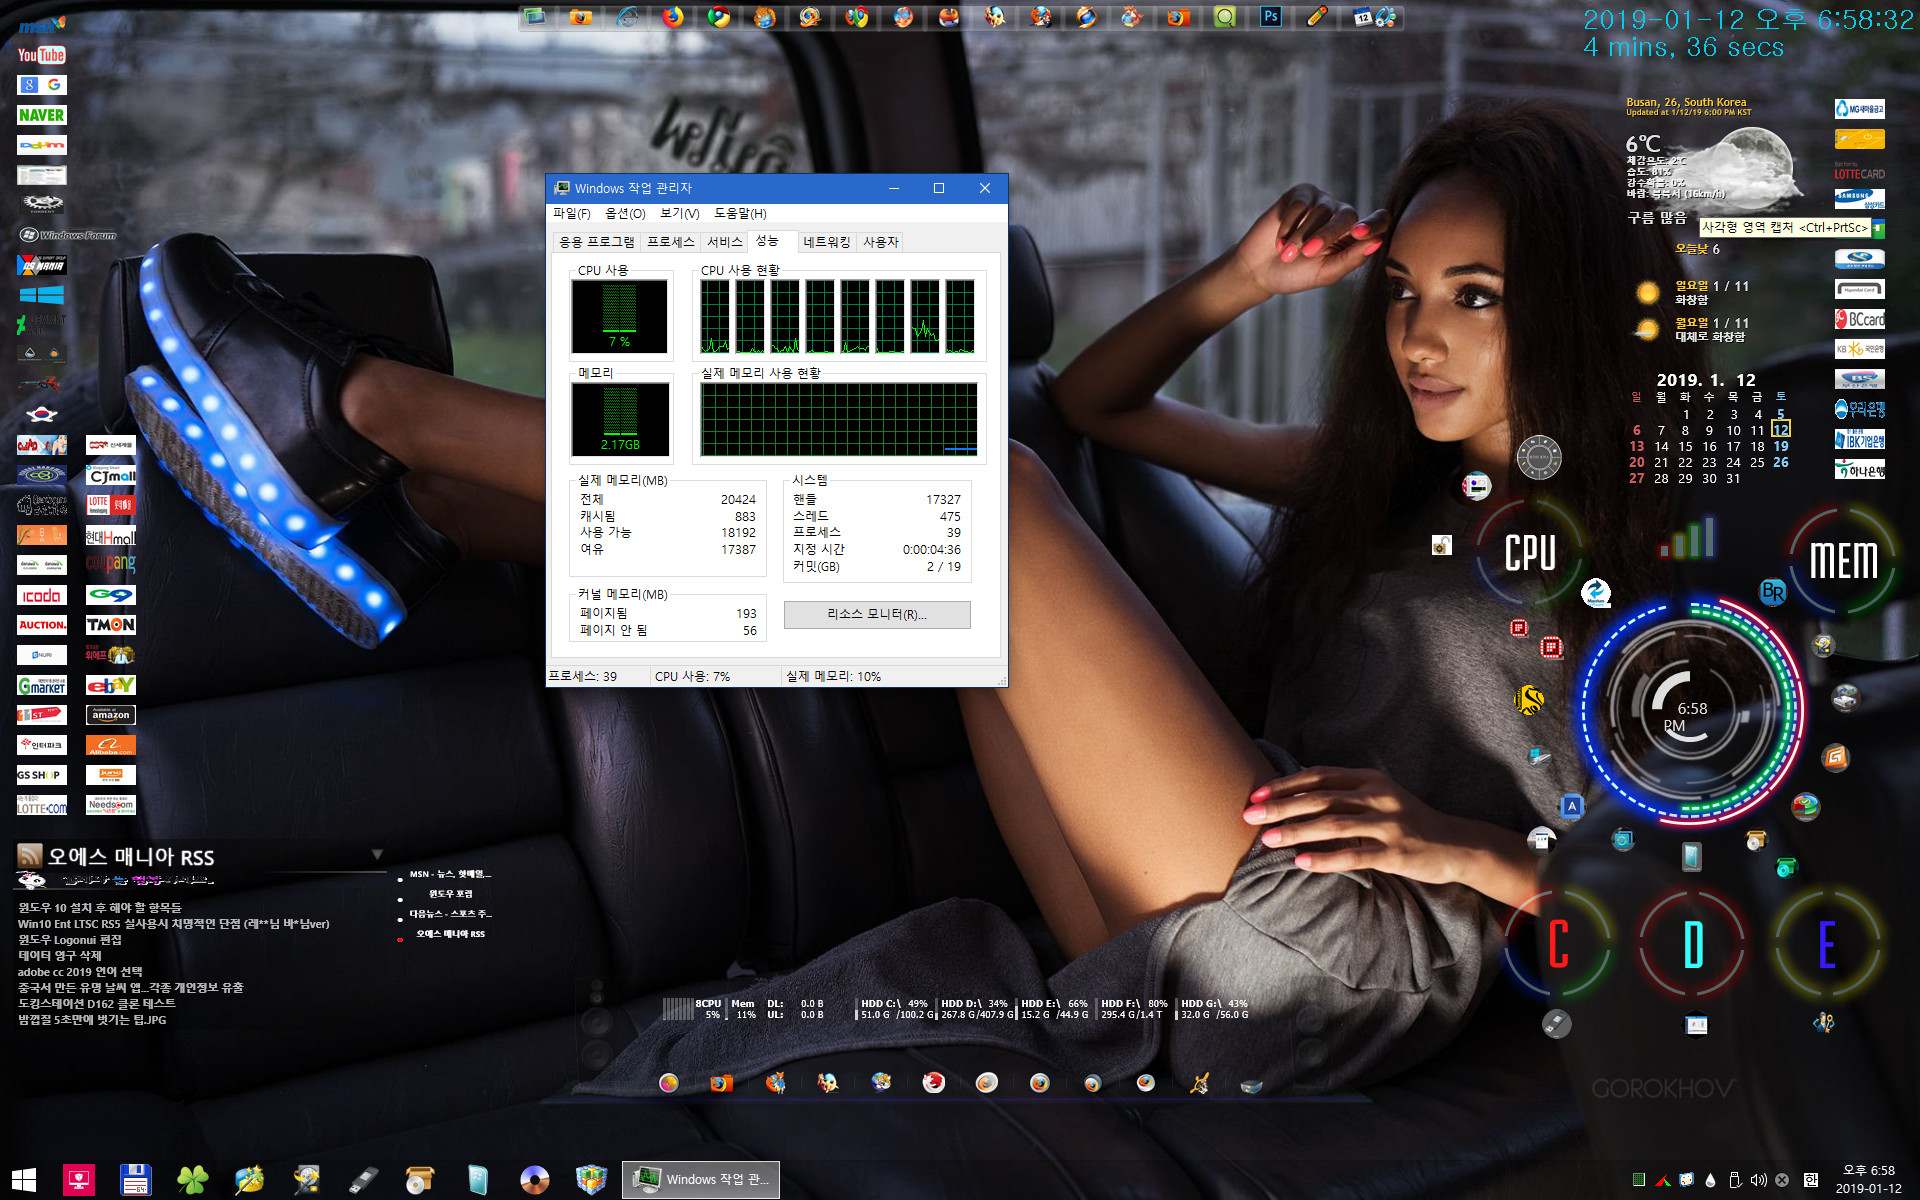
Task: Open the eBay shortcut icon
Action: pyautogui.click(x=111, y=685)
